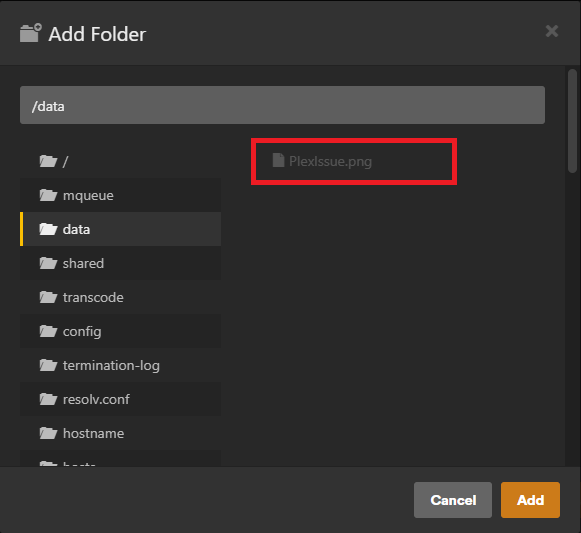Select the mqueue directory label
The height and width of the screenshot is (533, 581).
(88, 195)
